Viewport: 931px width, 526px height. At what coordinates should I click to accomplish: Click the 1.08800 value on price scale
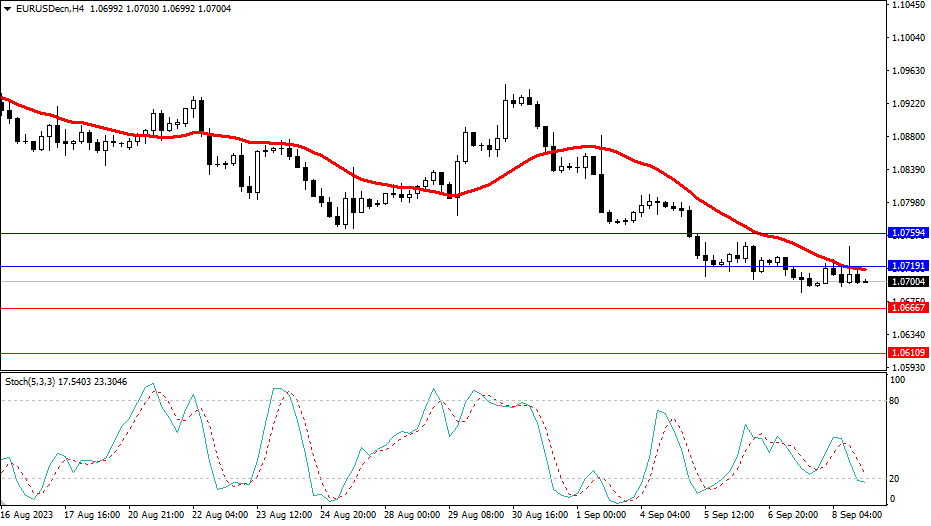tap(908, 137)
